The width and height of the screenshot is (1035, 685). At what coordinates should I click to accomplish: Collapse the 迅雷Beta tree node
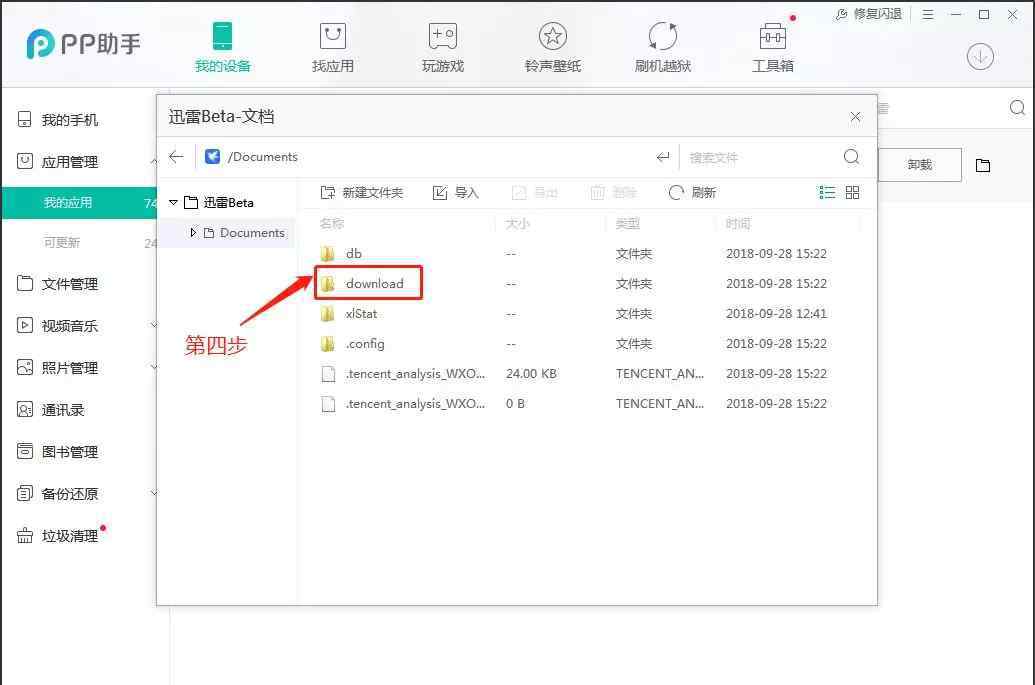[174, 203]
